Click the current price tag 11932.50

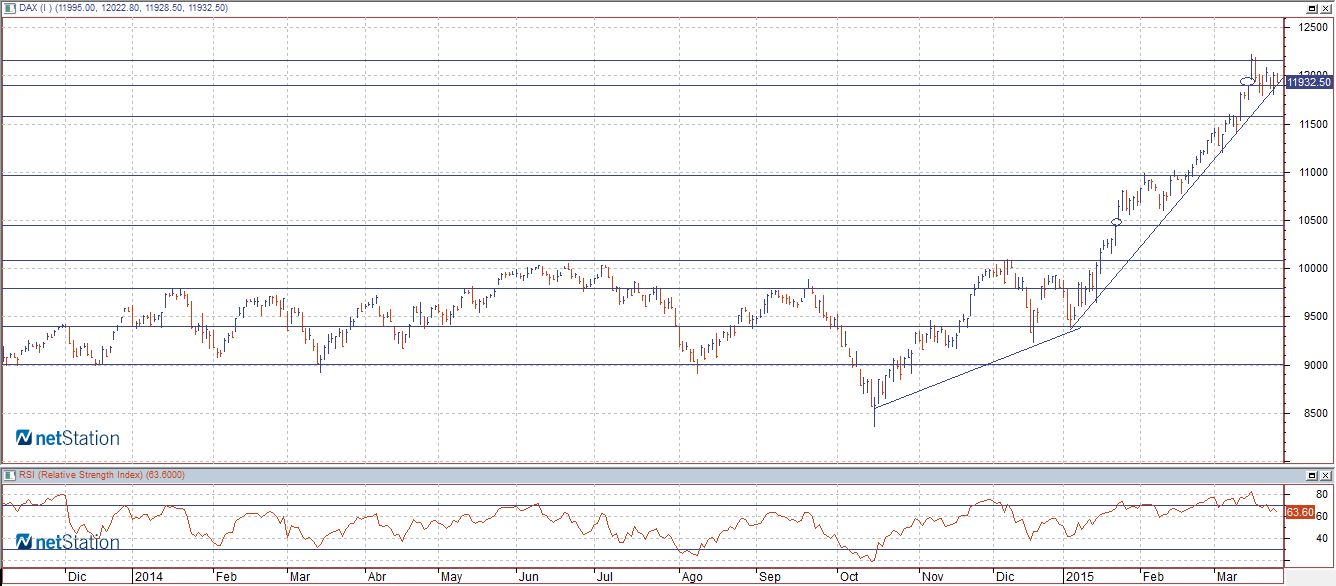click(x=1308, y=83)
